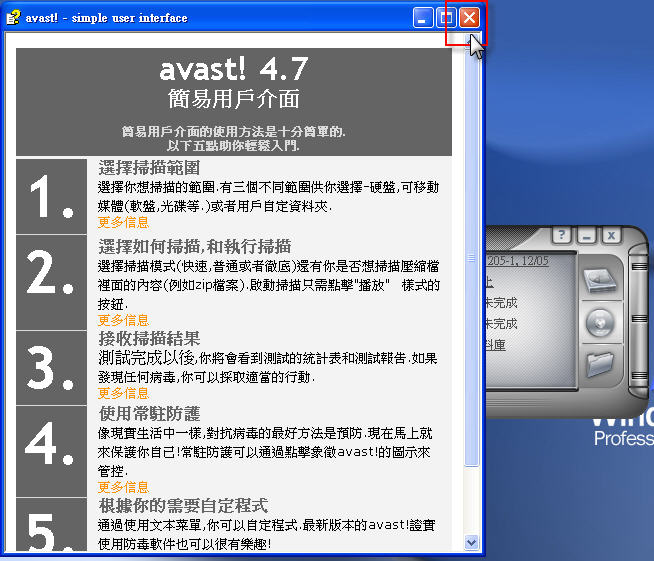The width and height of the screenshot is (654, 561).
Task: Open 更多信息 link under 使用常駐防護
Action: click(x=123, y=487)
